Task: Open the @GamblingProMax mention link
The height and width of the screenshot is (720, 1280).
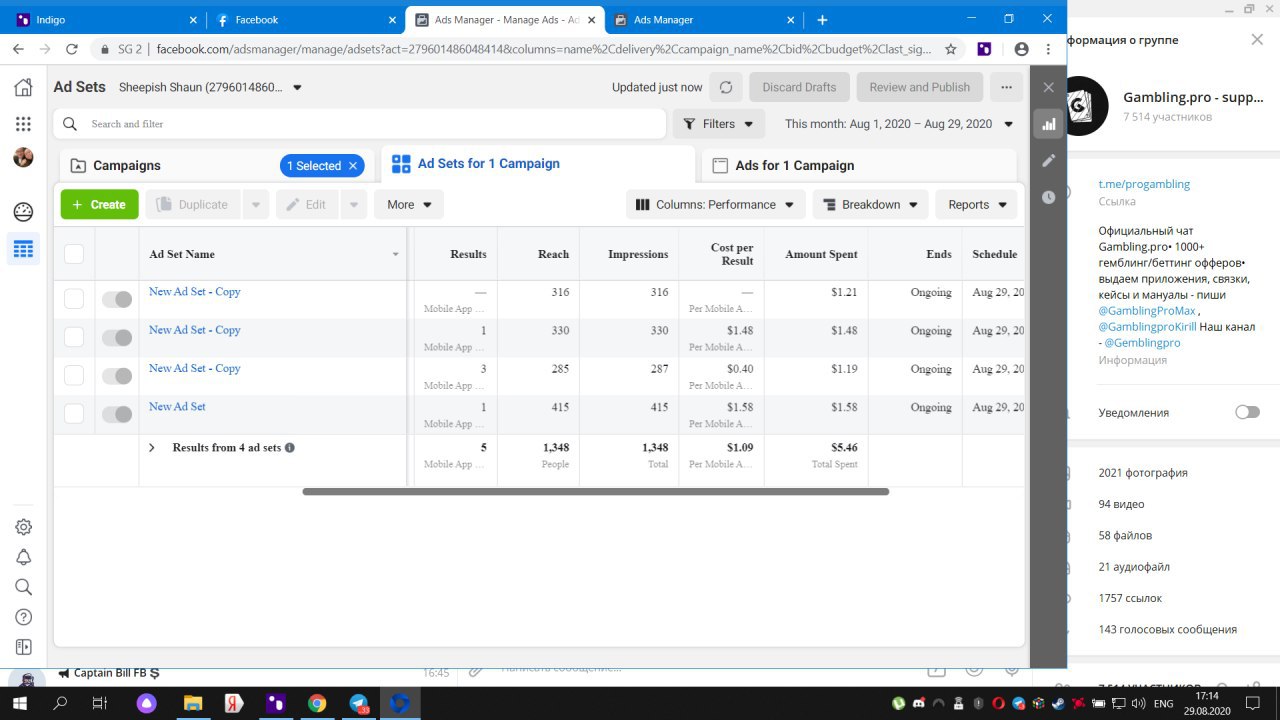Action: (x=1147, y=311)
